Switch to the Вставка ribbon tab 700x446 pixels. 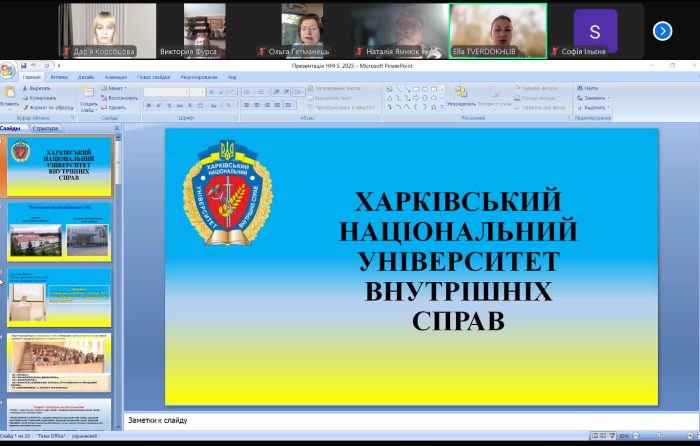click(x=58, y=76)
